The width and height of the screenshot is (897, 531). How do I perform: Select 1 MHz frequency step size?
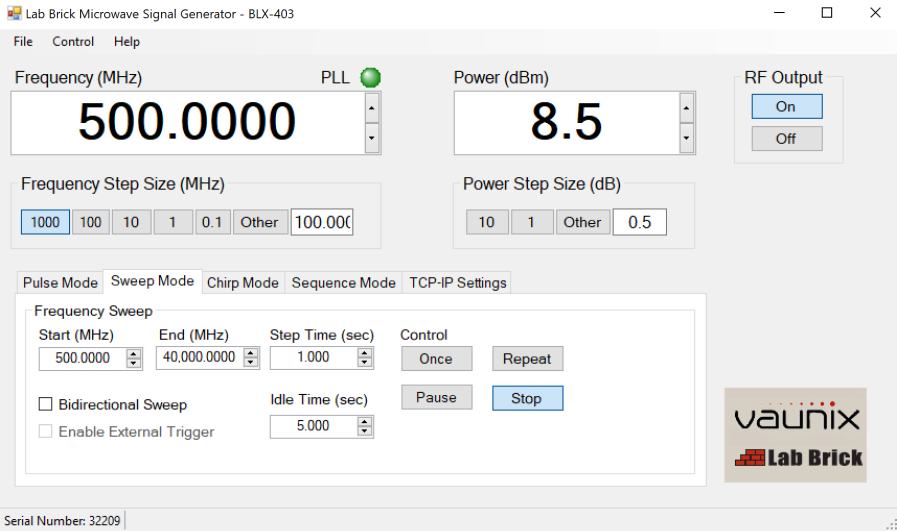(172, 222)
